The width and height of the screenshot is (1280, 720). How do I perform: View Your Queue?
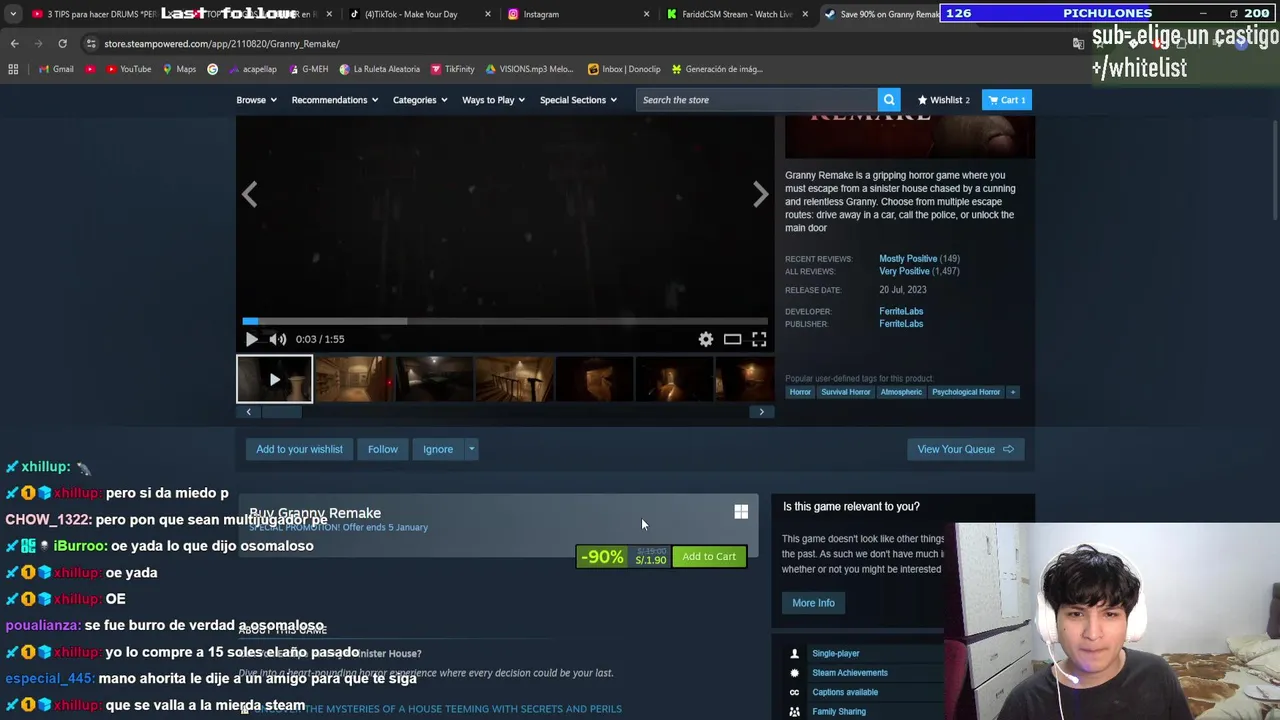click(x=965, y=449)
